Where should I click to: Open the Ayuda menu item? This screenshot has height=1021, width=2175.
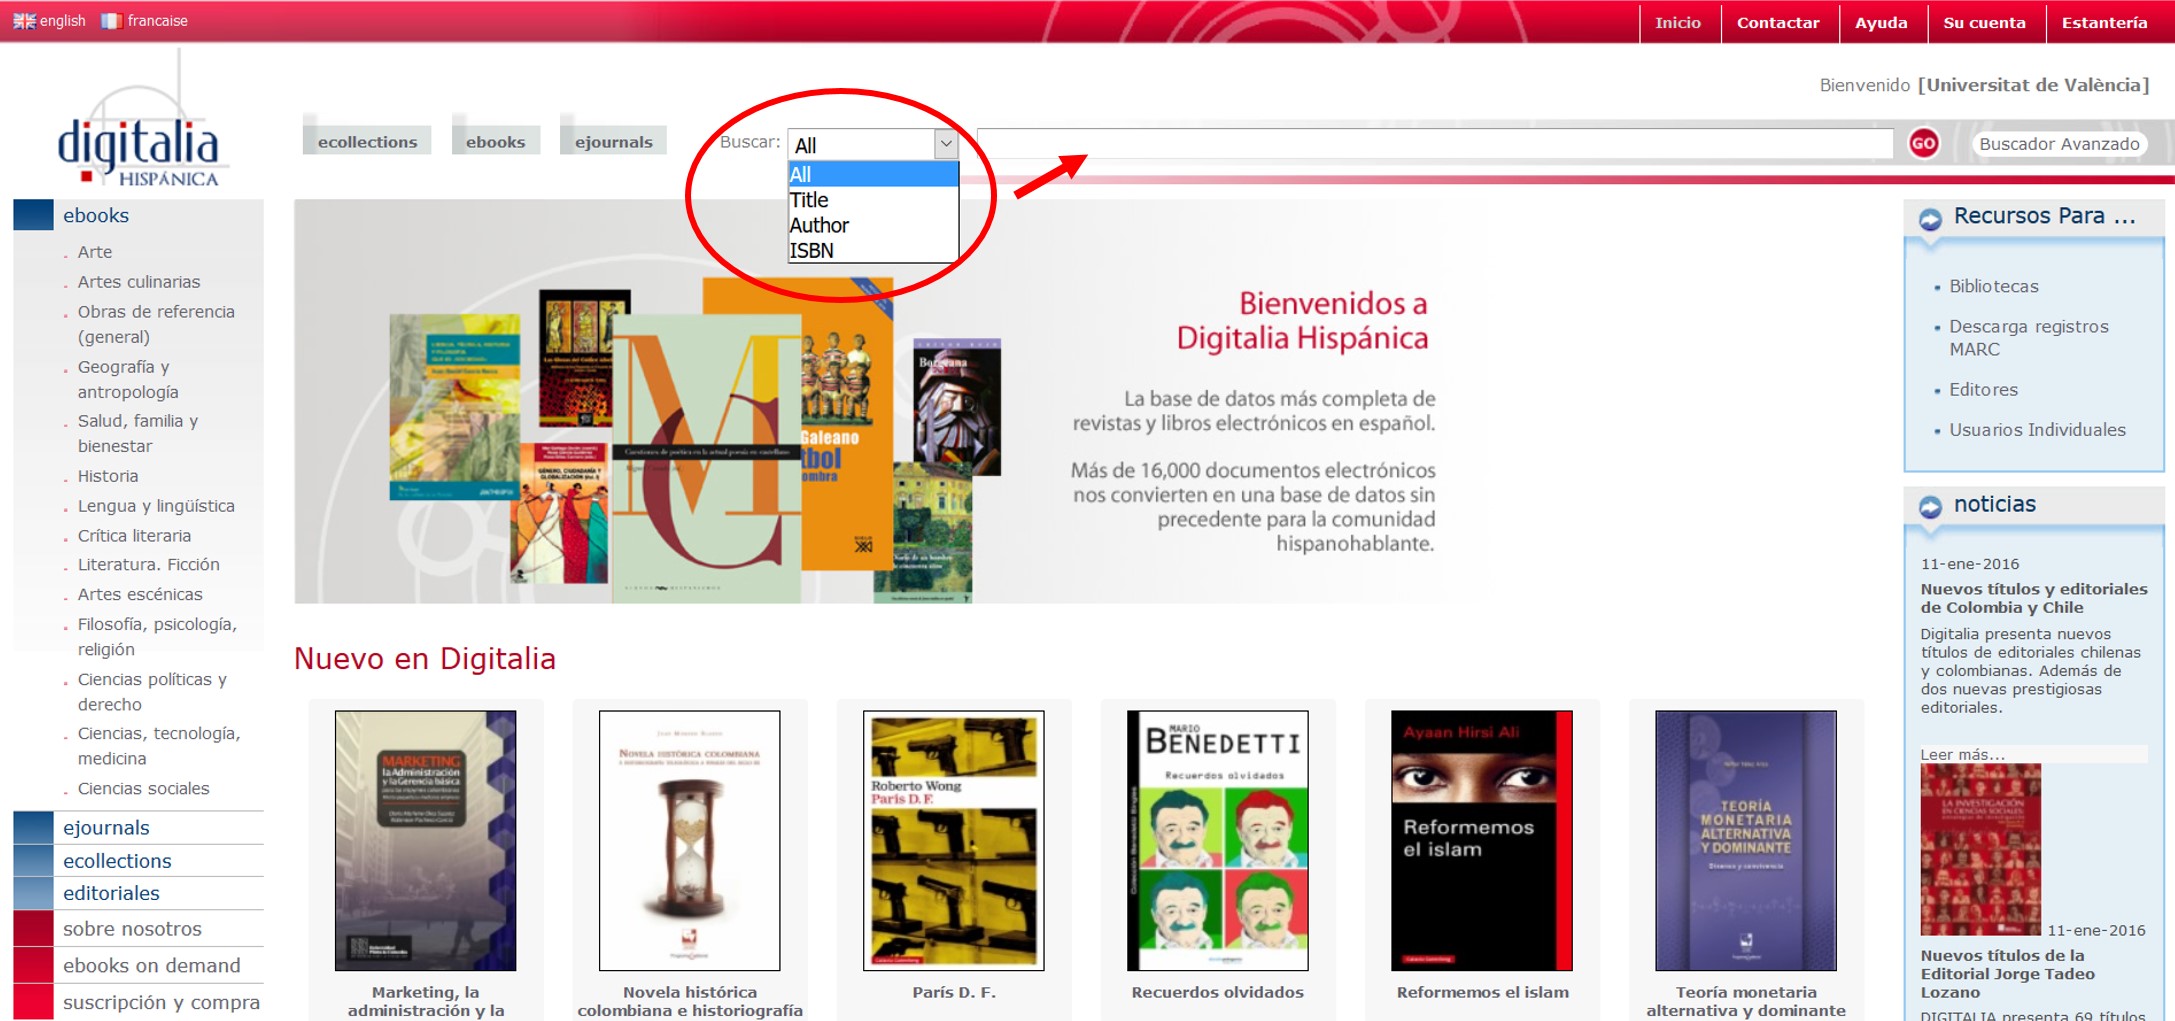(1881, 22)
